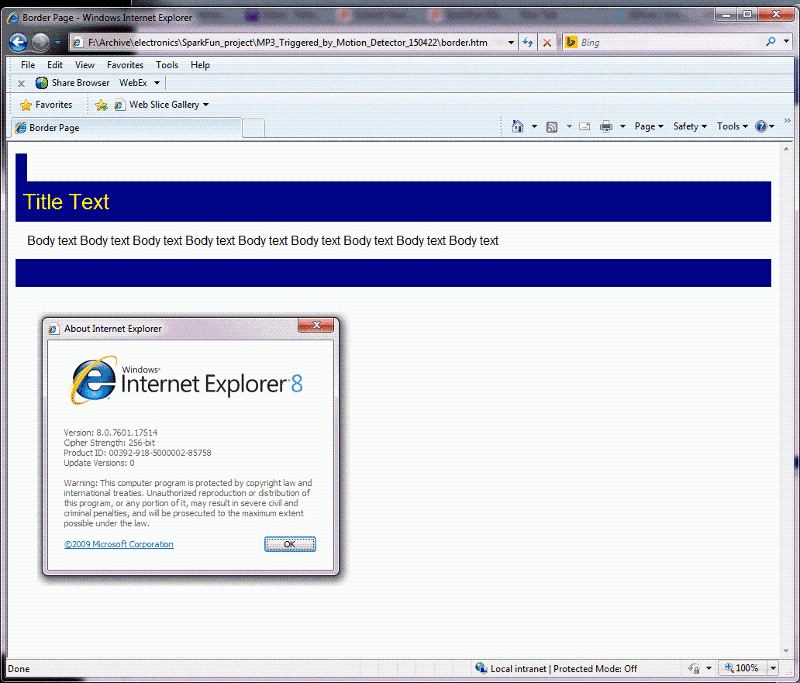Image resolution: width=800 pixels, height=683 pixels.
Task: Click the Bing logo icon in search box
Action: click(571, 42)
